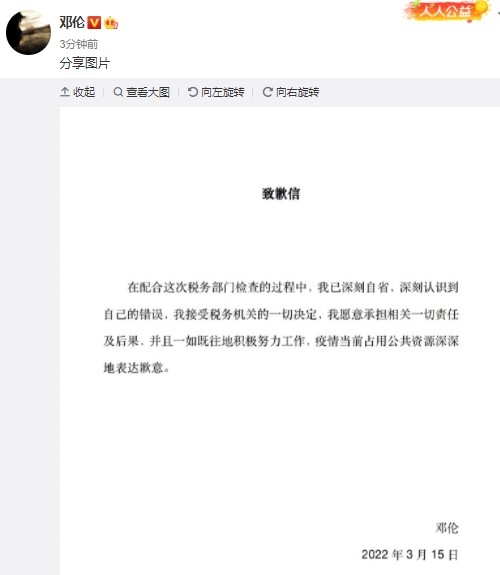500x575 pixels.
Task: Click the 邓伦 username link
Action: click(x=72, y=23)
